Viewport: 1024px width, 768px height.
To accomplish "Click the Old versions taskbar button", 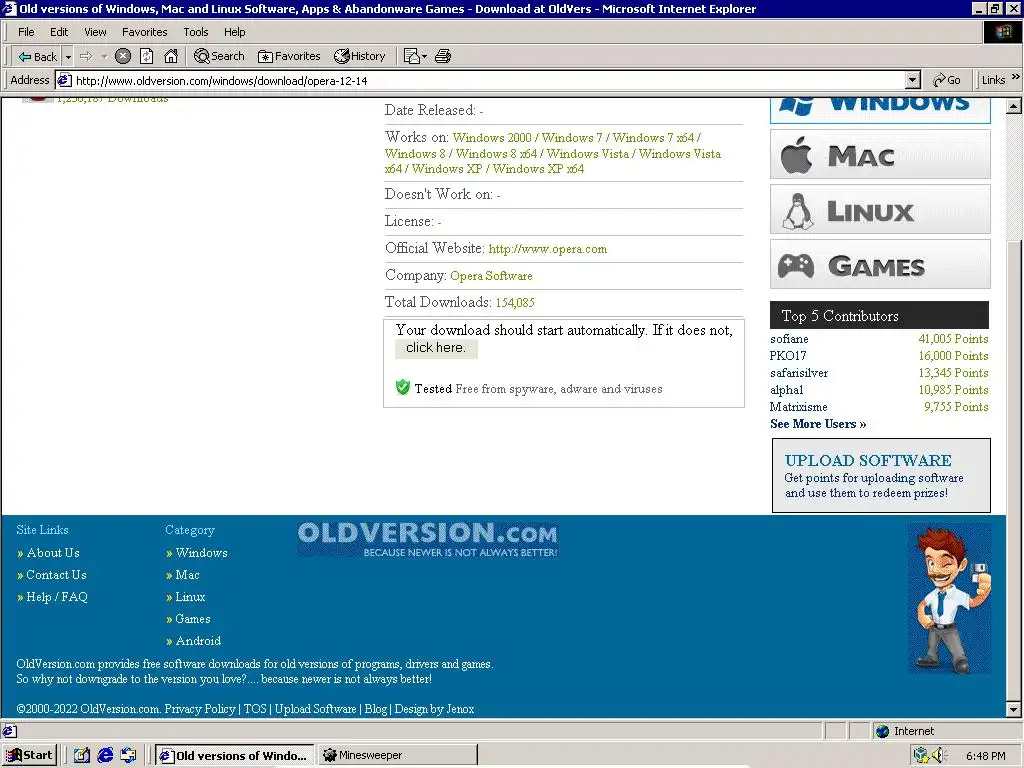I will click(234, 756).
